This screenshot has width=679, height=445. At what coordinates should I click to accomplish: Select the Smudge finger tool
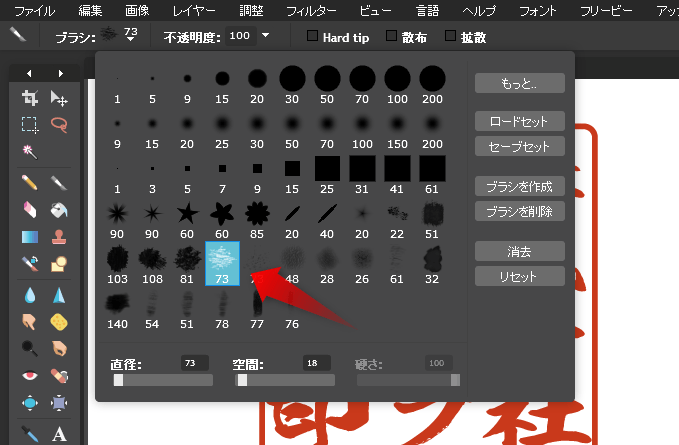pyautogui.click(x=30, y=322)
